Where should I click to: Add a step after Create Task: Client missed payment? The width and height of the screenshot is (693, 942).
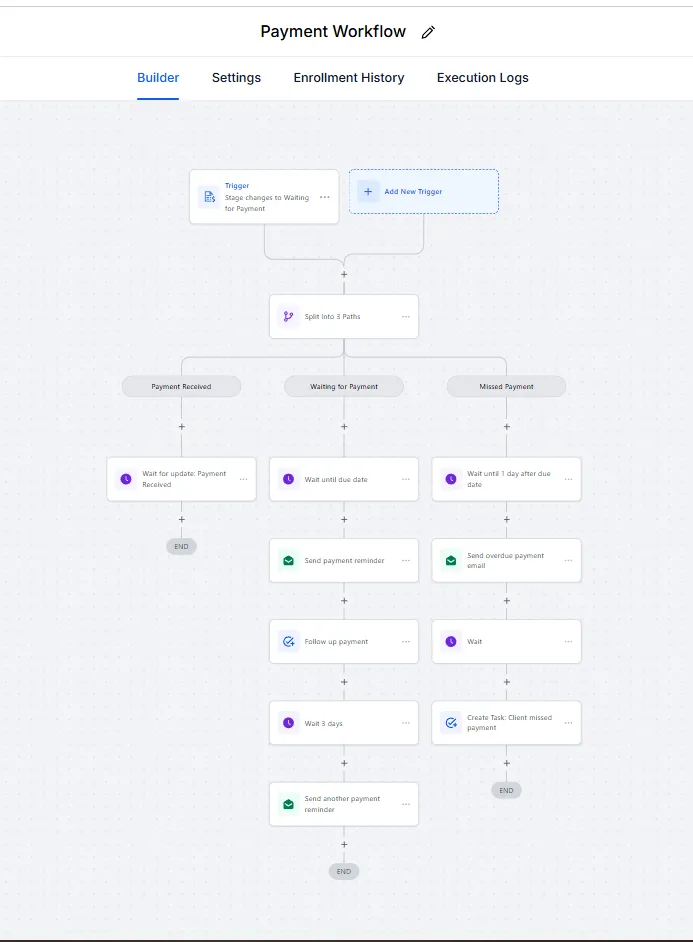coord(507,763)
